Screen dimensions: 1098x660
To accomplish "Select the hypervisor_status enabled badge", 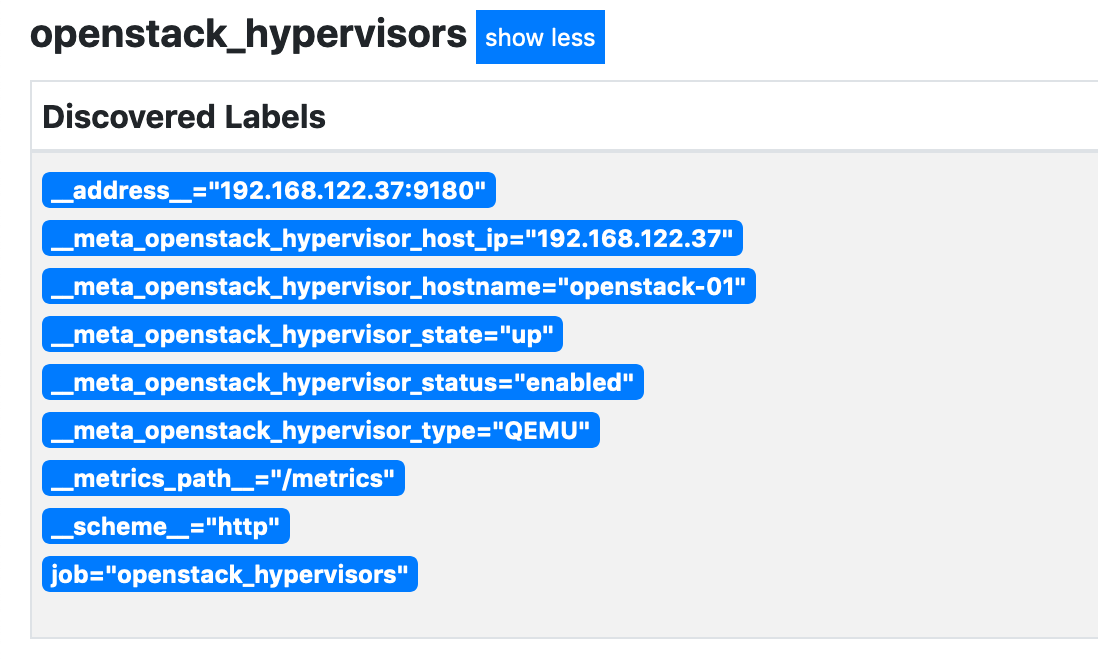I will 343,382.
